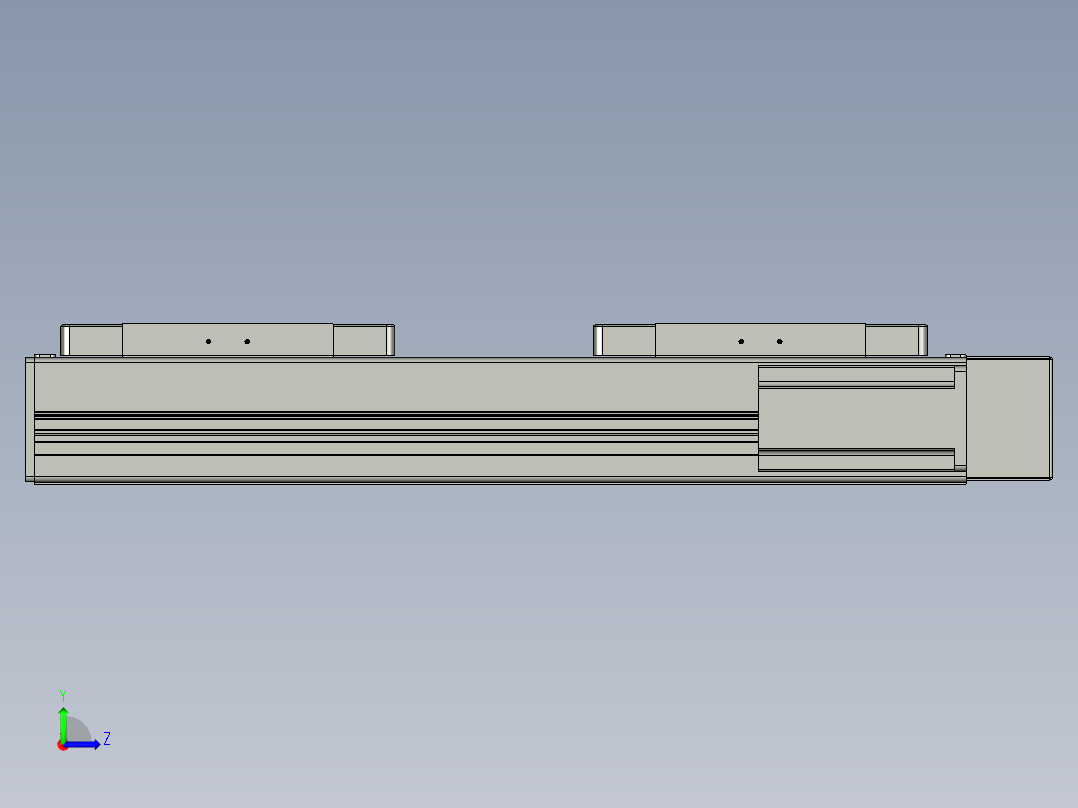Select the inset cover panel near the motor end

(x=857, y=418)
